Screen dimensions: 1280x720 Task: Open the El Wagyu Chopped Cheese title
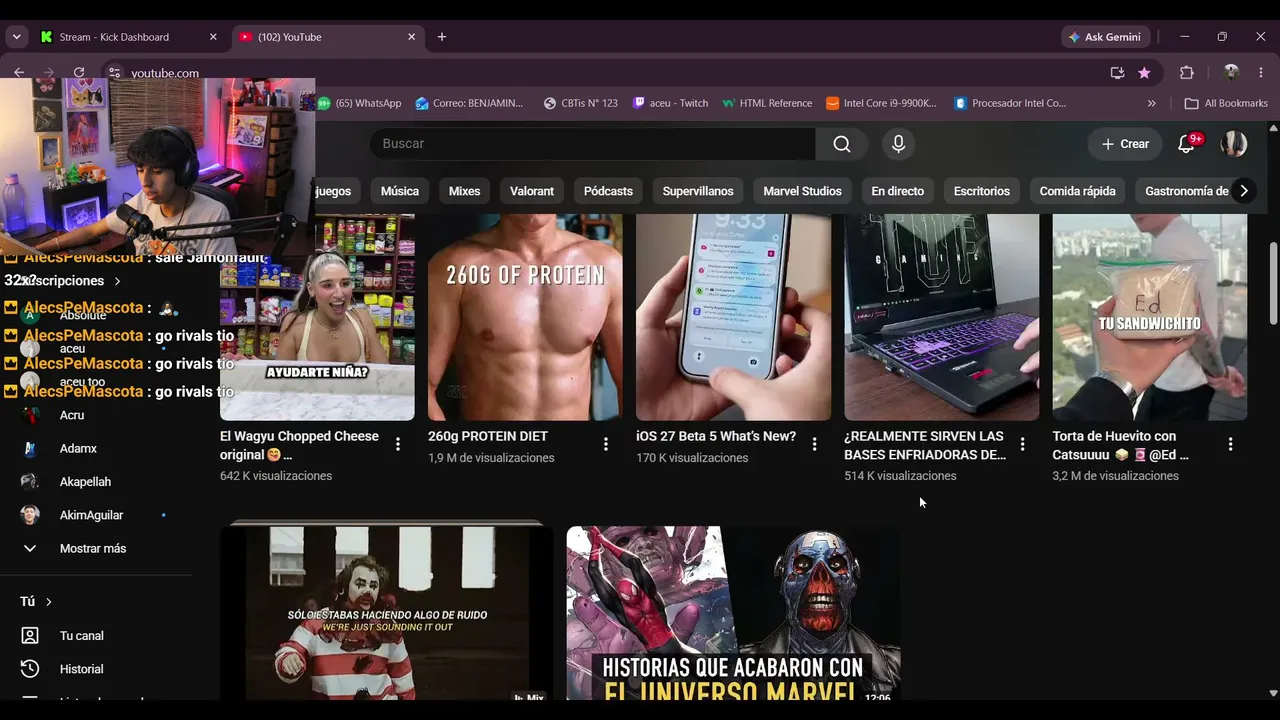[299, 445]
